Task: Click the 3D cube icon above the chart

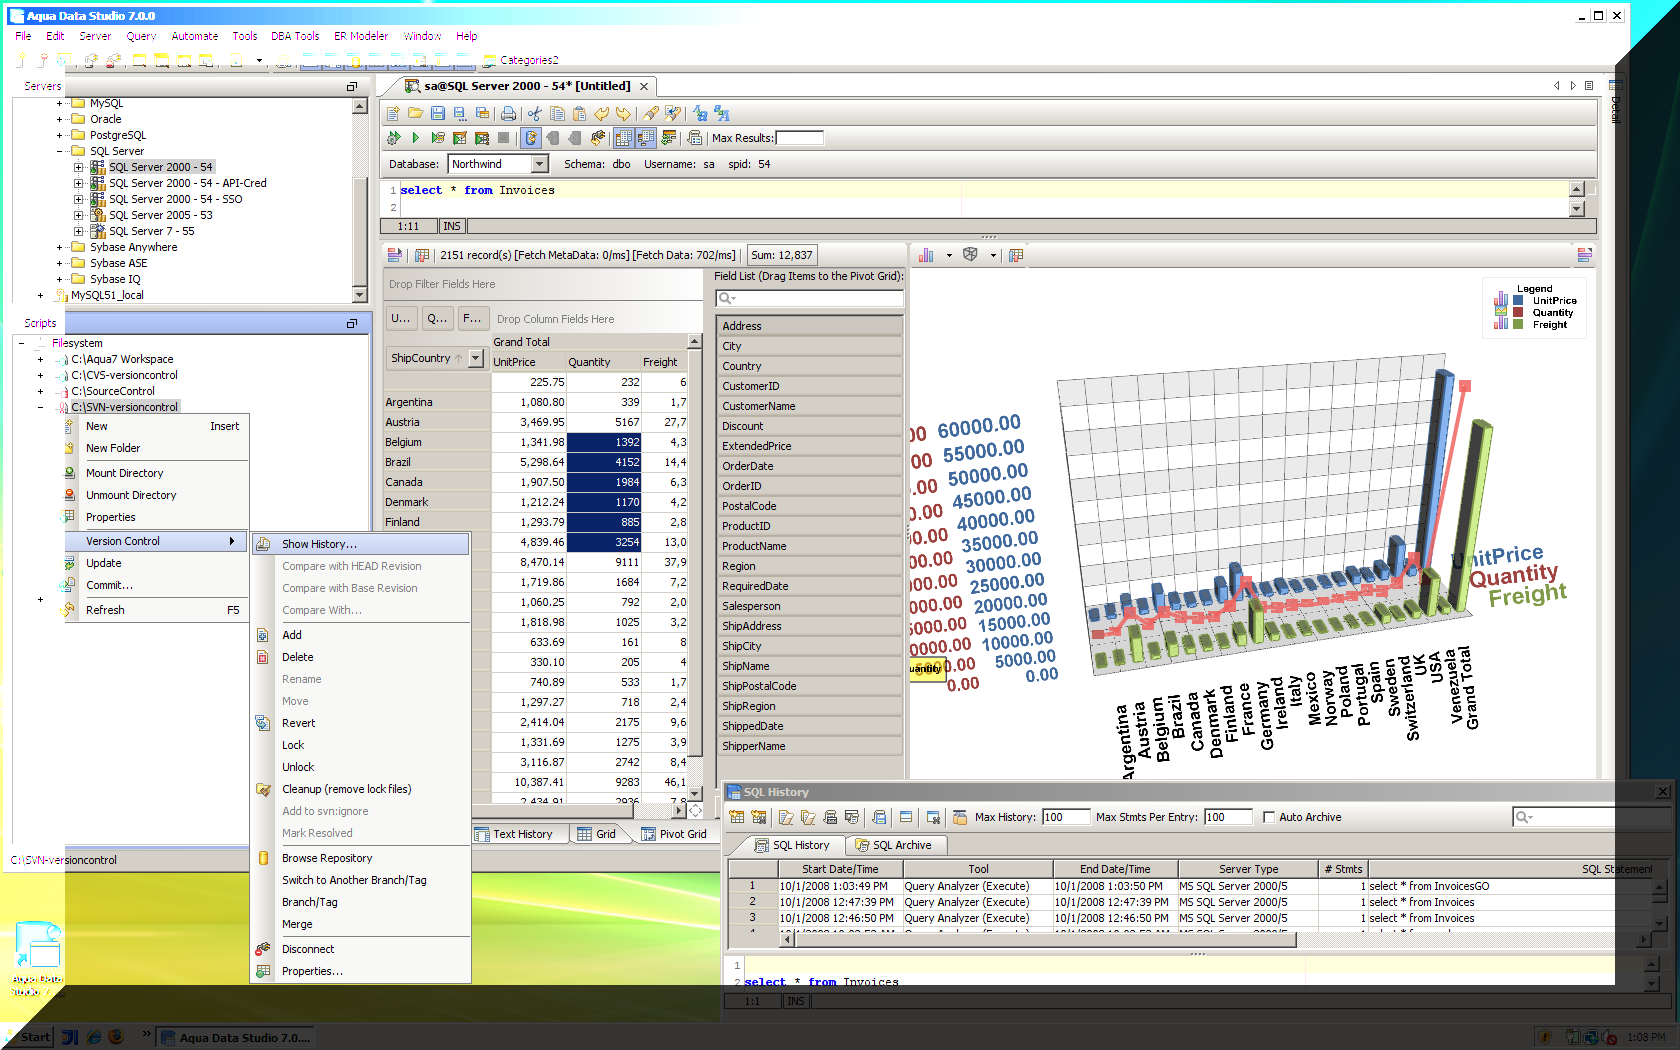Action: click(970, 255)
